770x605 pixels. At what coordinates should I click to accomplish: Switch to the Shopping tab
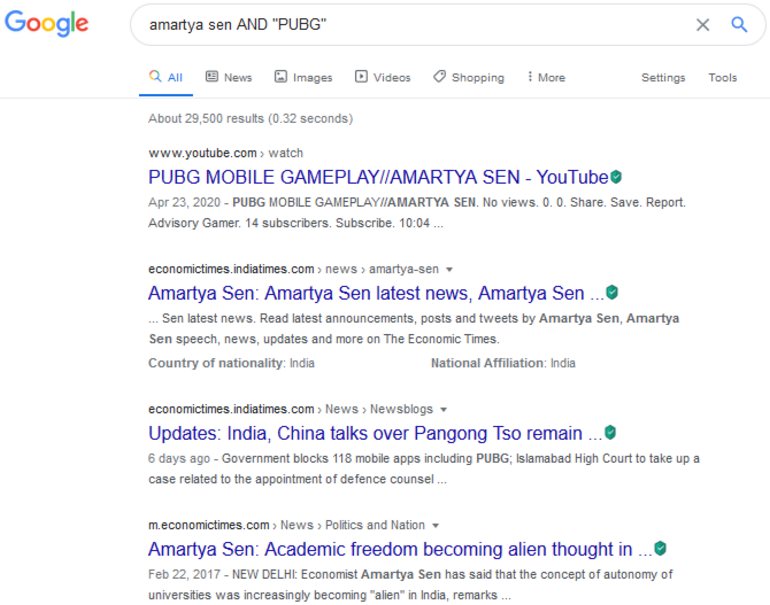click(468, 77)
